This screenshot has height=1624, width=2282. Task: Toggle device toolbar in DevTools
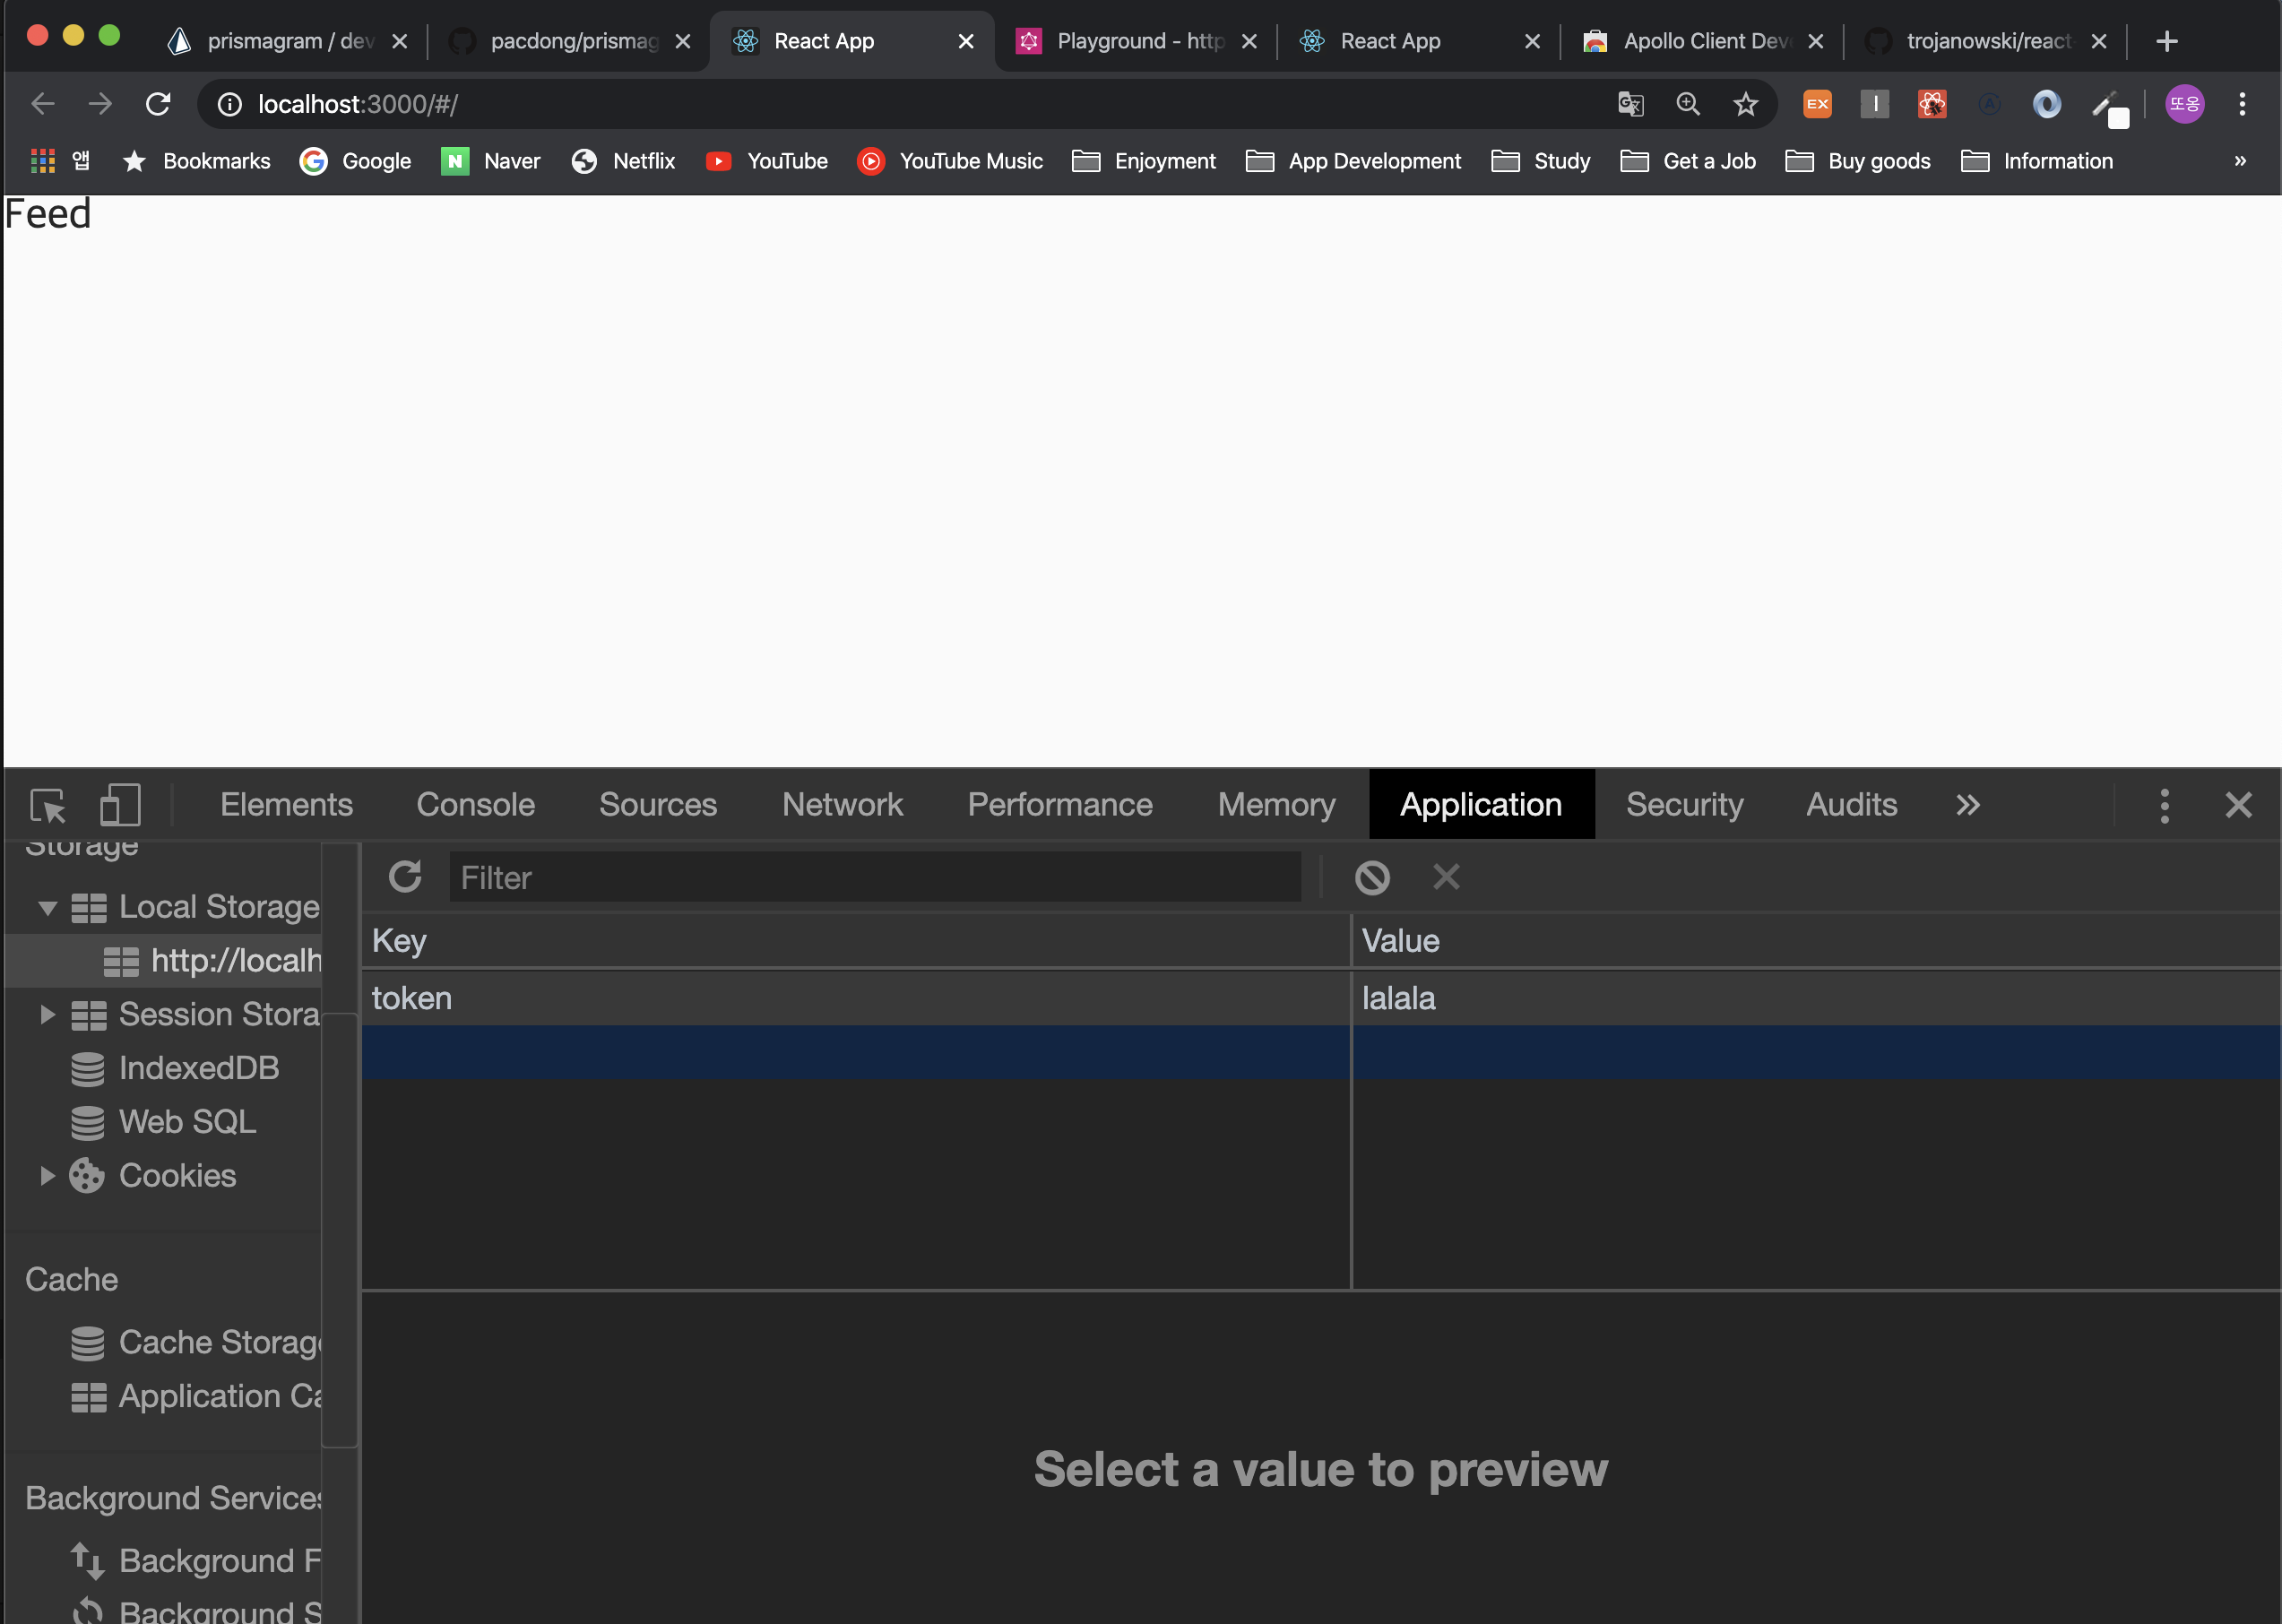click(x=120, y=805)
